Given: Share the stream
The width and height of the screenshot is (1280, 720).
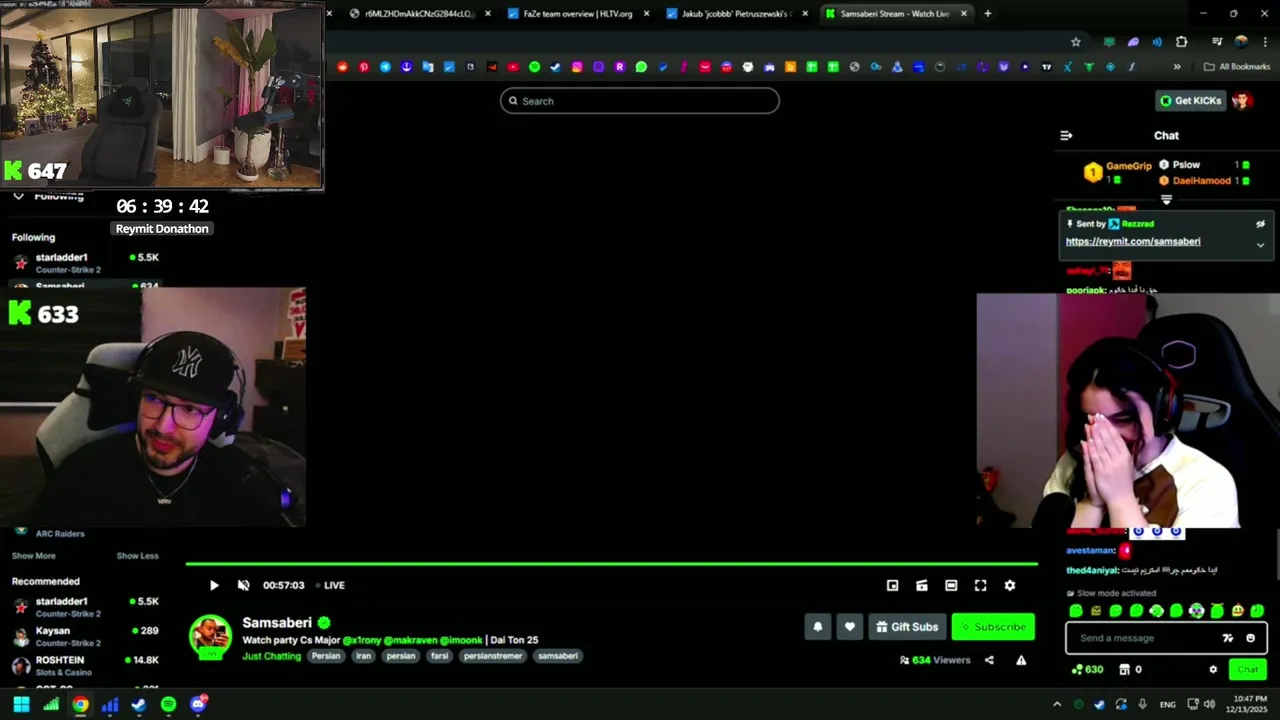Looking at the screenshot, I should pos(989,660).
